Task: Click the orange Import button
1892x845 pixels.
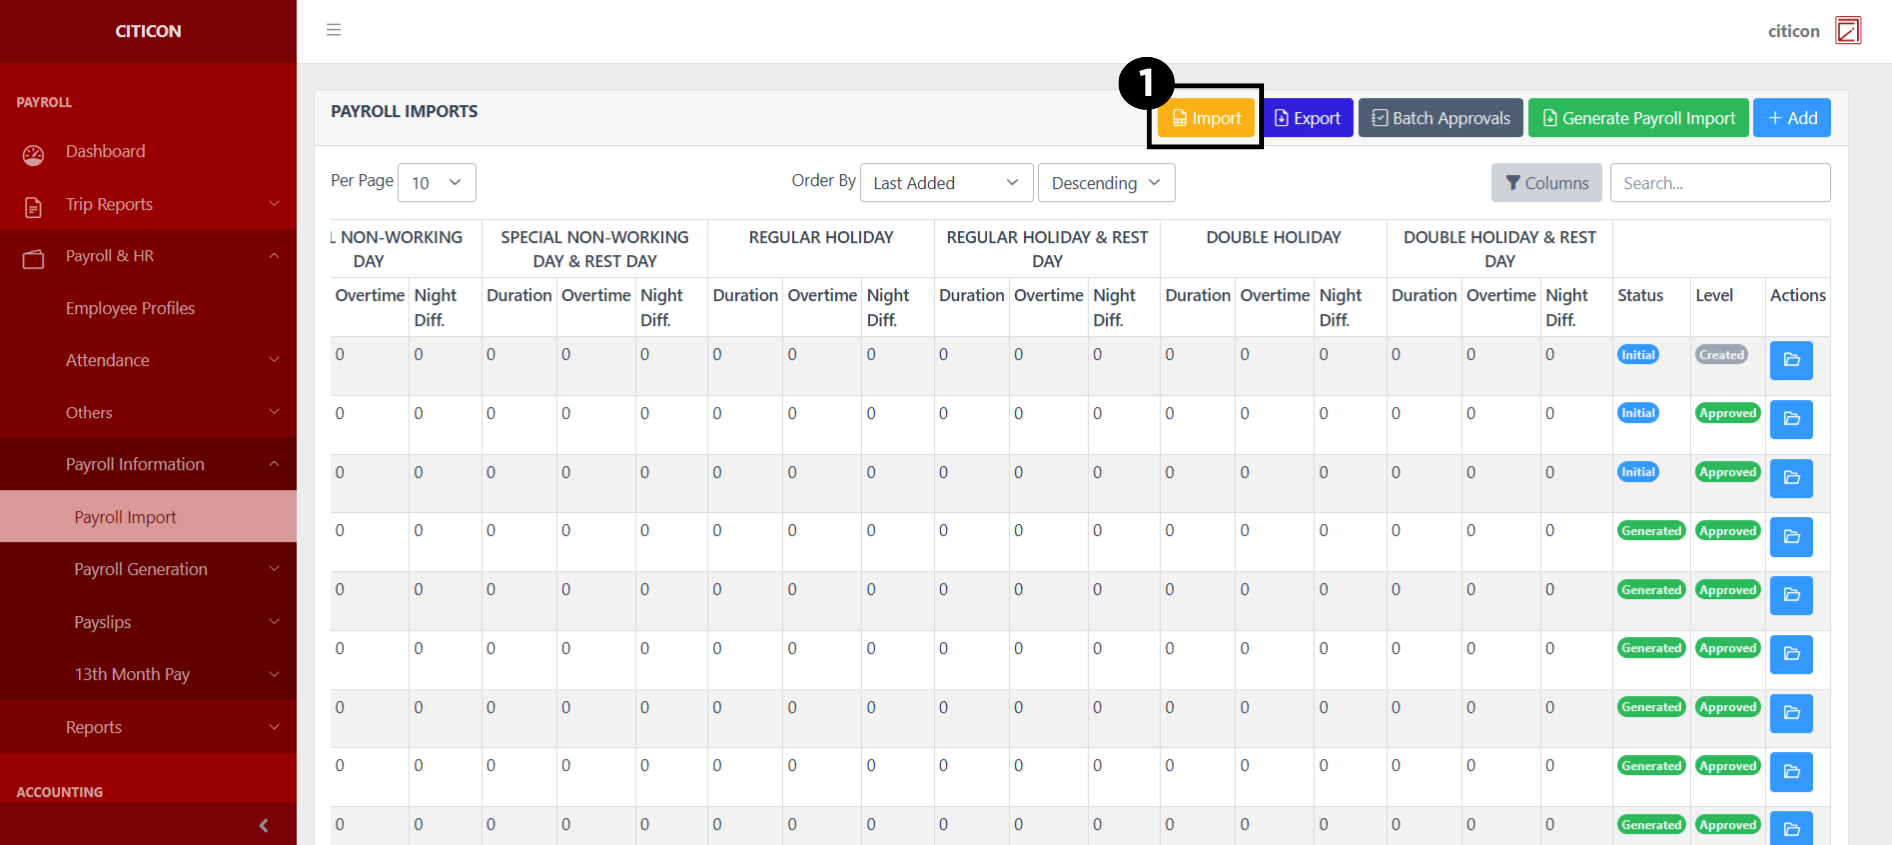Action: [x=1206, y=118]
